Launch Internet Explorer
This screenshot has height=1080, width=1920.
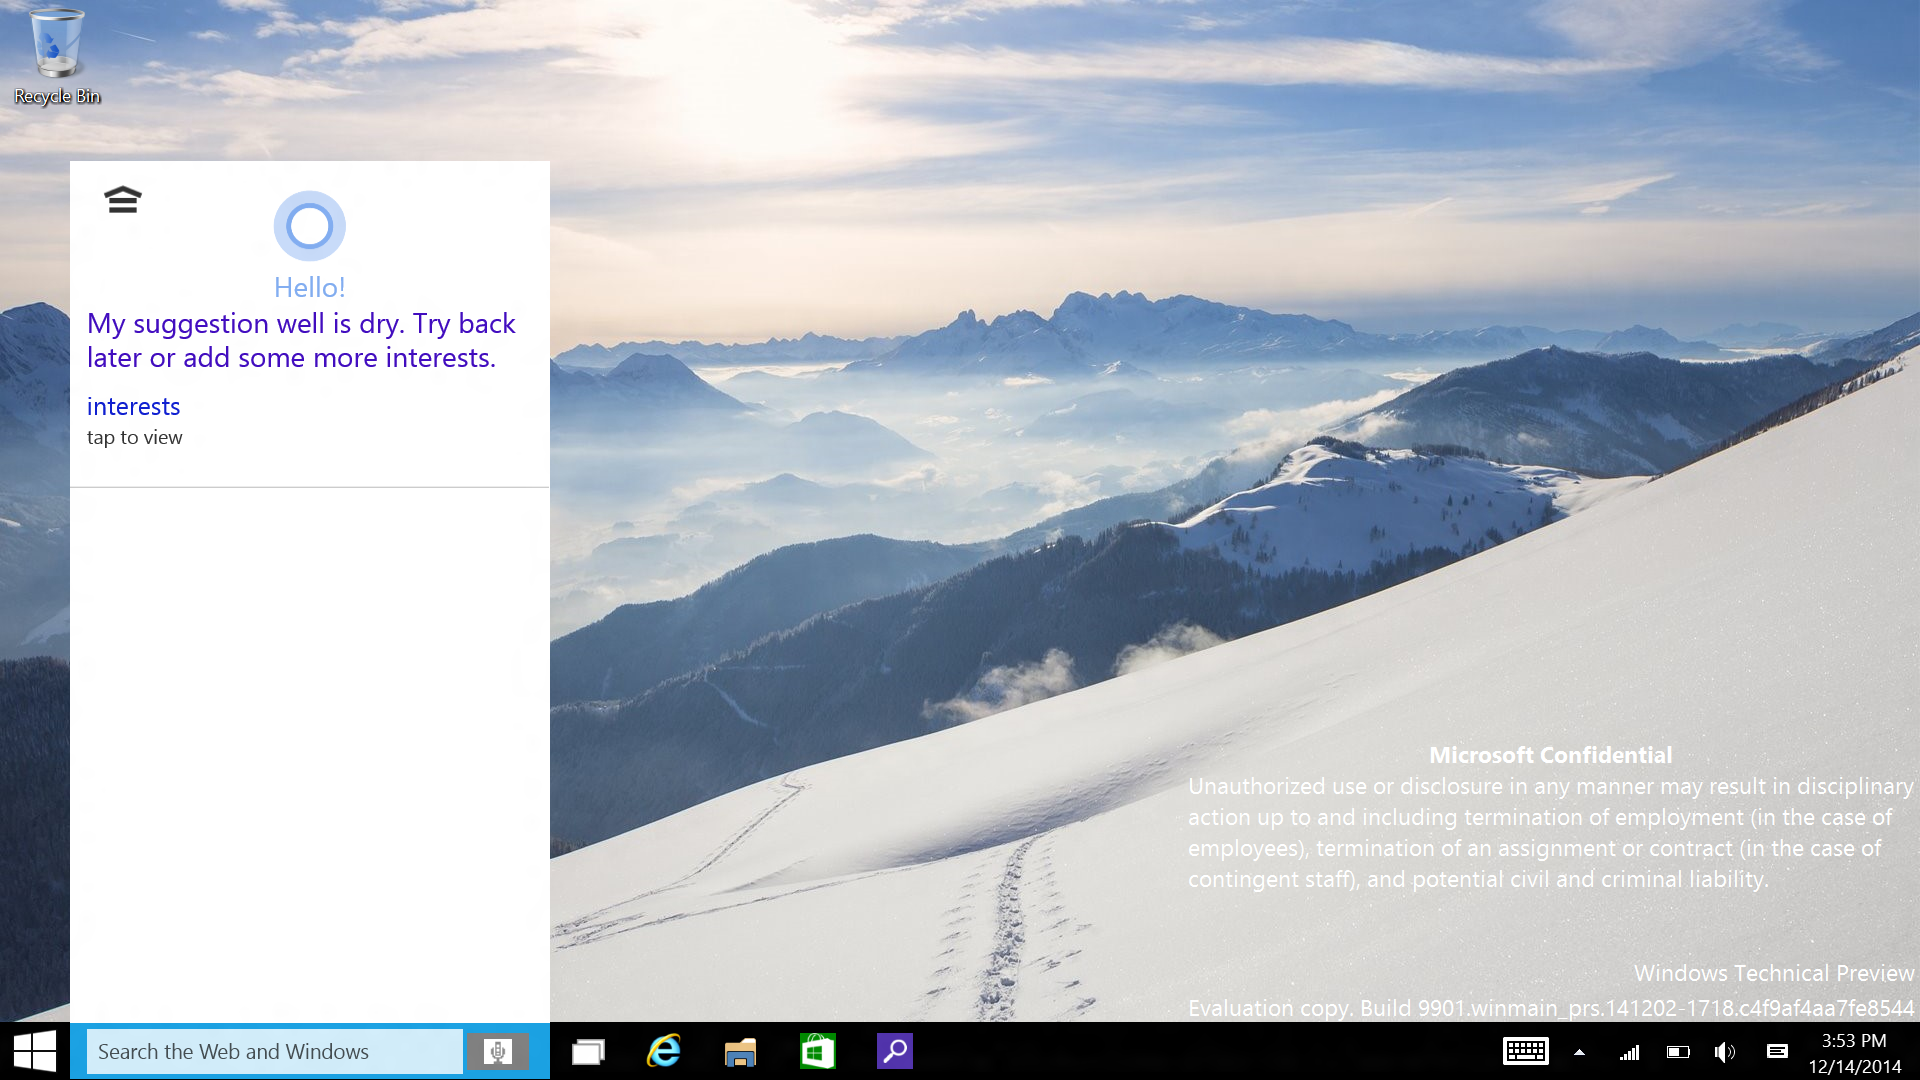point(664,1051)
